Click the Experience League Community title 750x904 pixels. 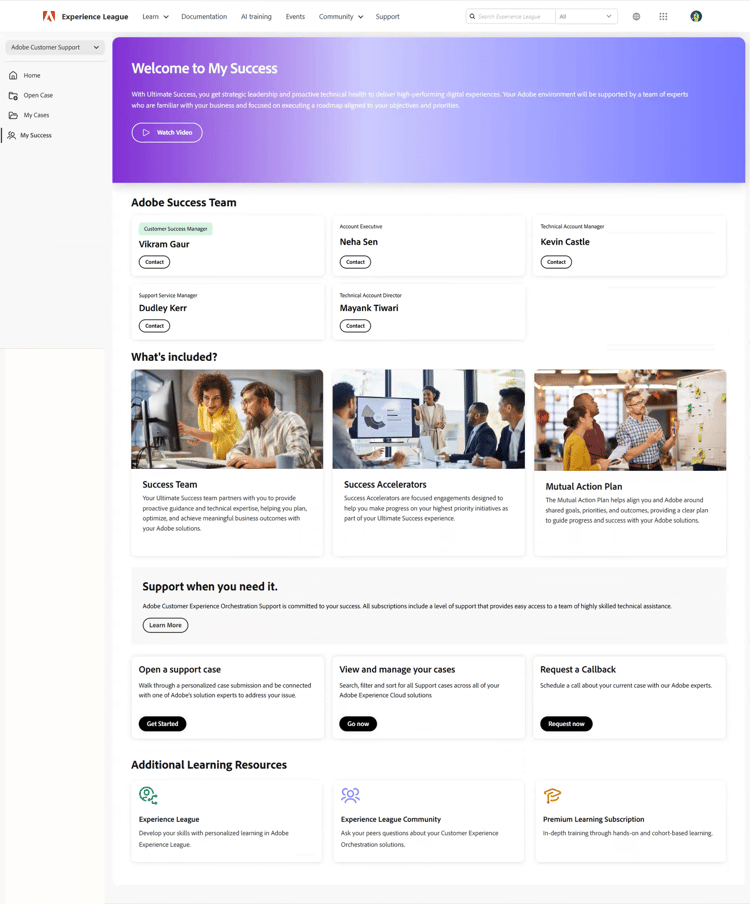[391, 819]
